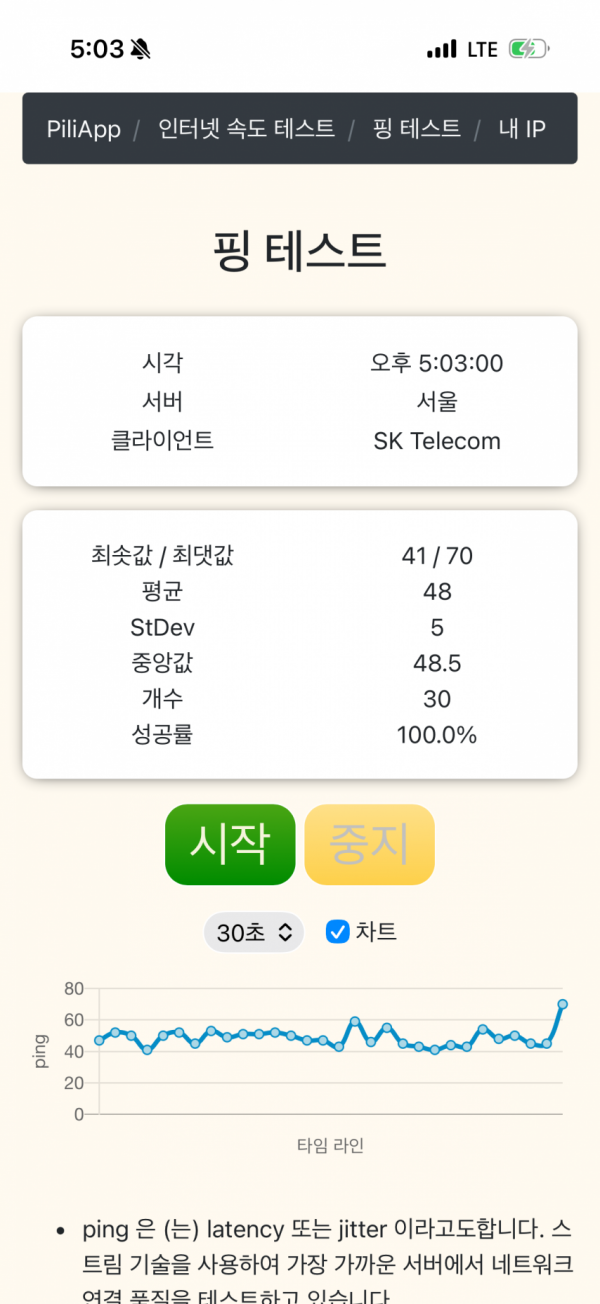Open the 30초 duration dropdown

254,933
